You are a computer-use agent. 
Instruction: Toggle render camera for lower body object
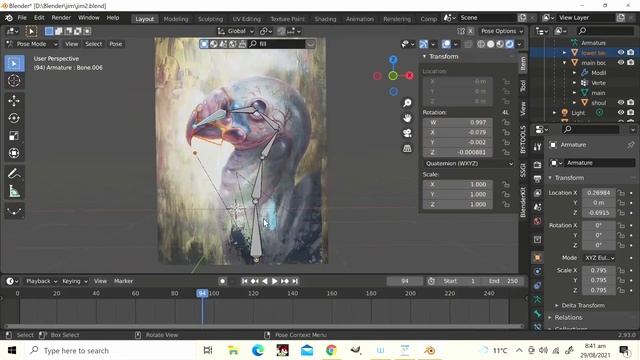point(631,53)
